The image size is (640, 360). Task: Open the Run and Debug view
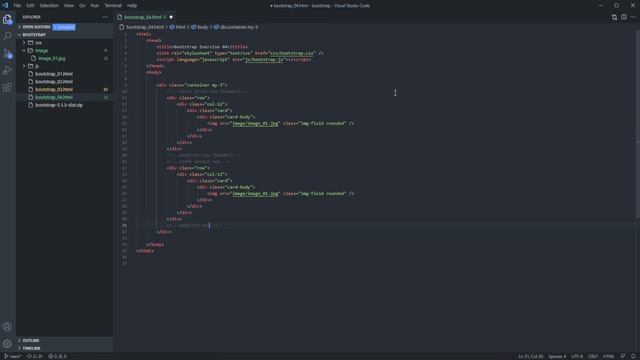7,70
